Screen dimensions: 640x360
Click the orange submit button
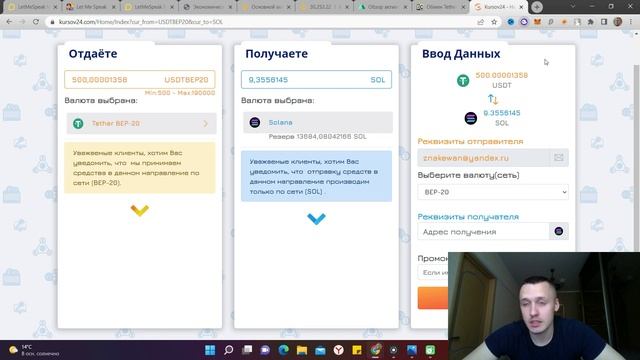coord(433,298)
